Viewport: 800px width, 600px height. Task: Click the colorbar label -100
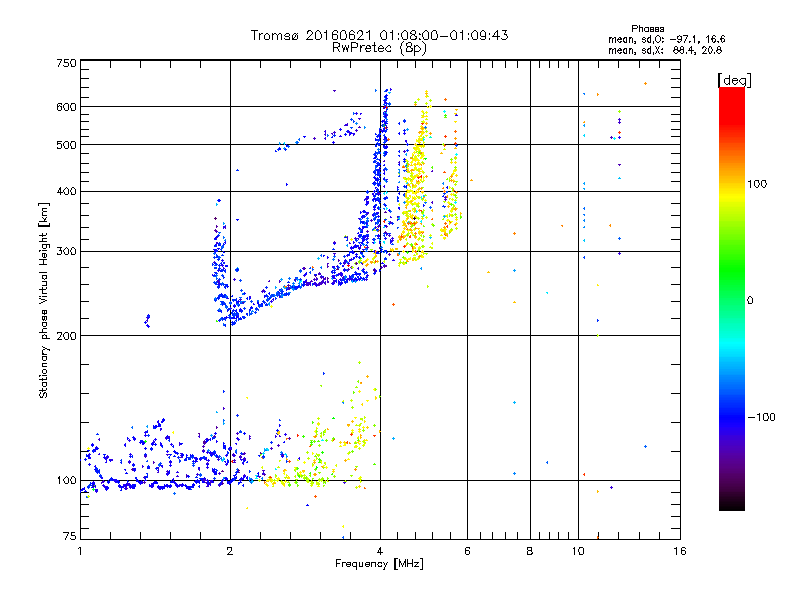(761, 417)
